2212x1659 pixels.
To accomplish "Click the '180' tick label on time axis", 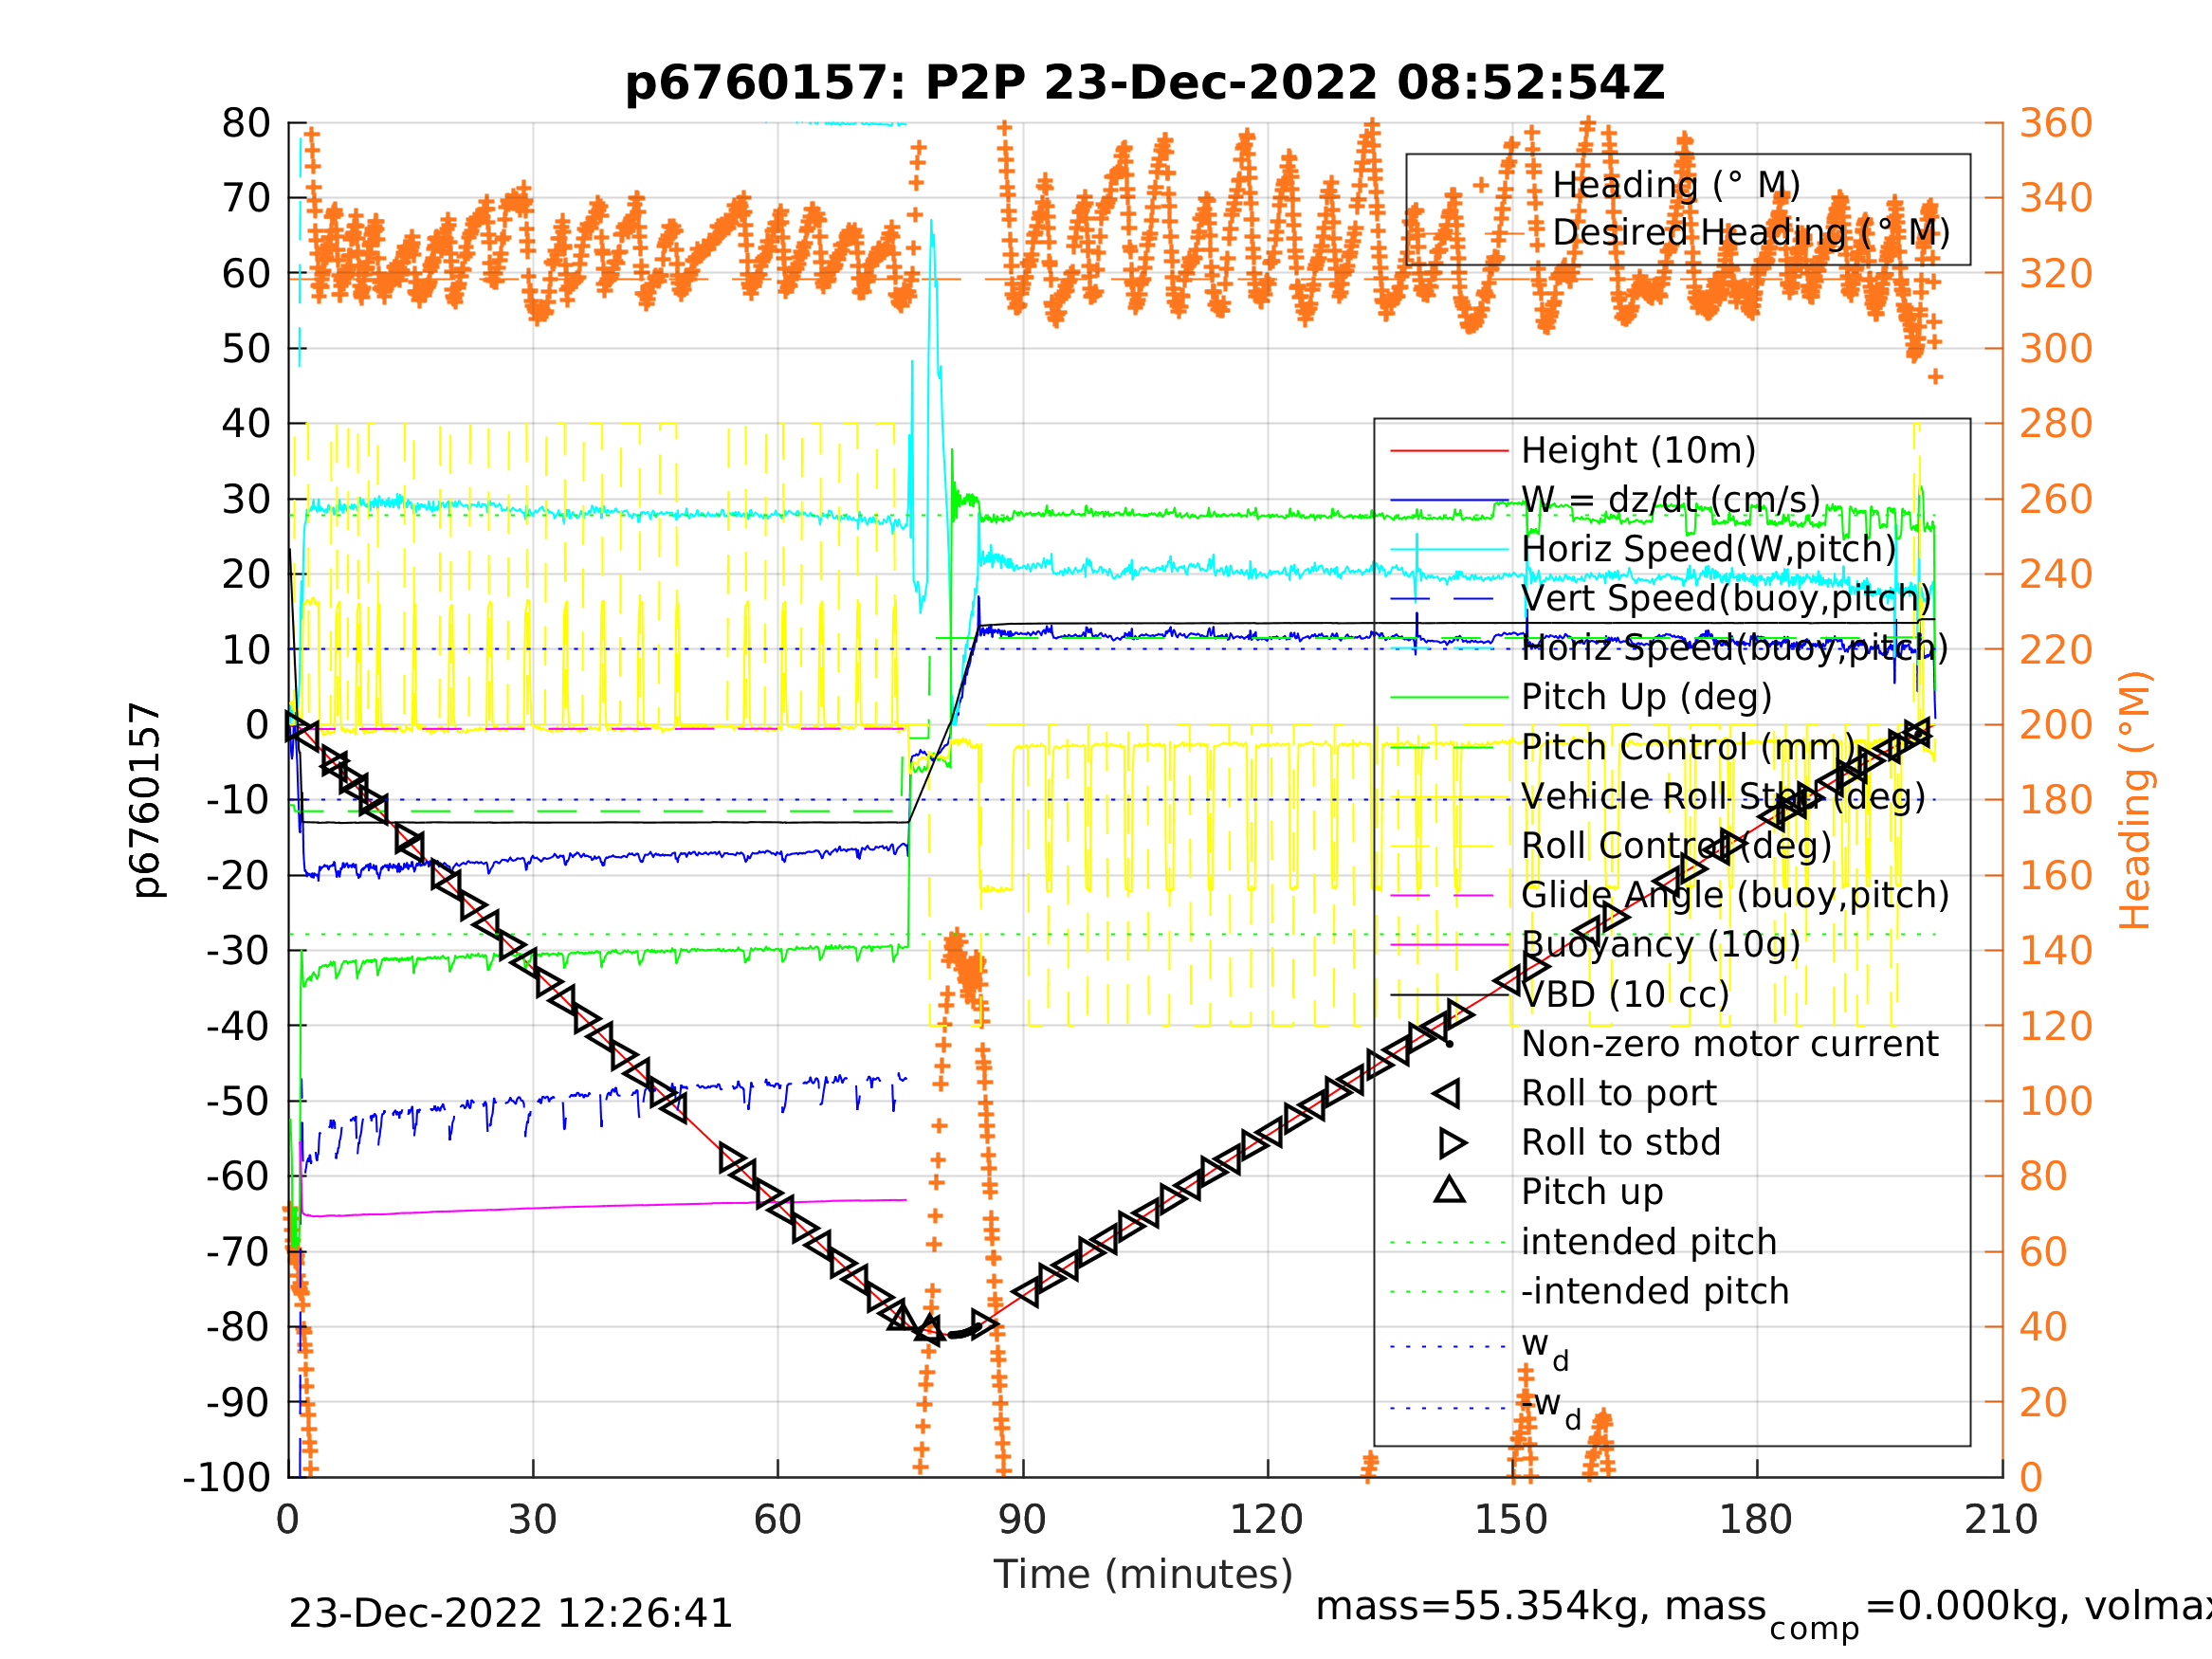I will coord(1757,1521).
